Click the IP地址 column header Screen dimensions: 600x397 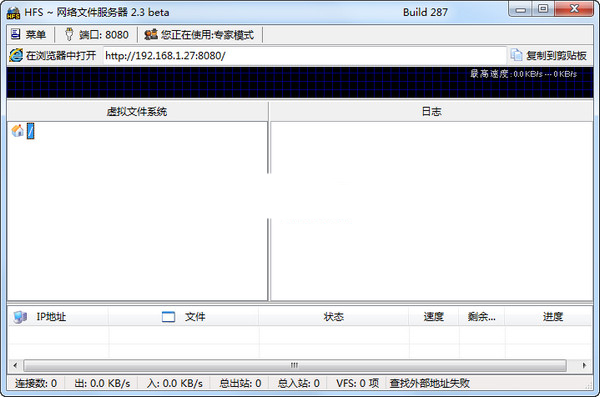click(x=58, y=317)
